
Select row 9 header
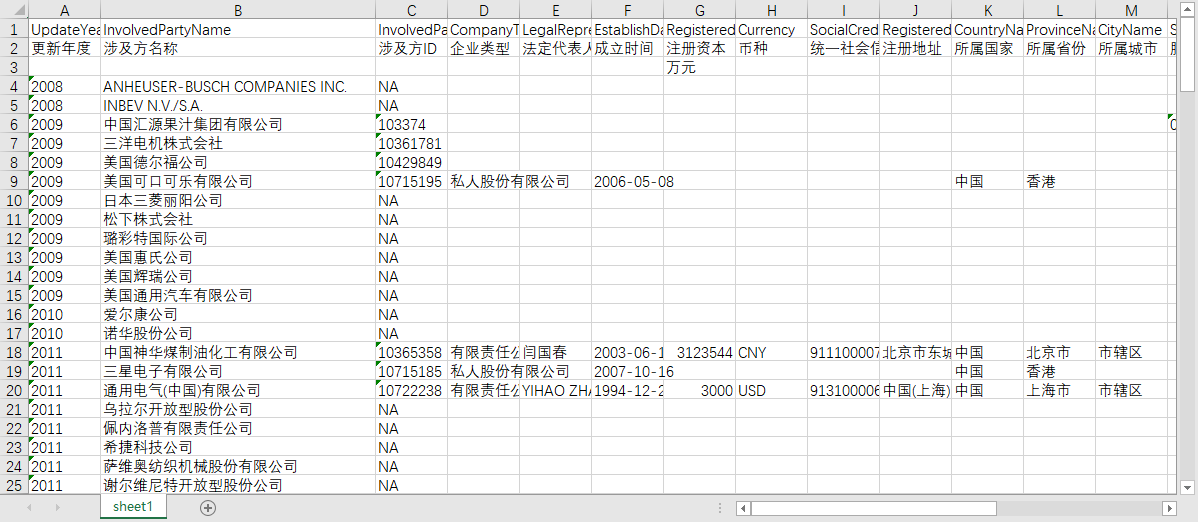pos(14,181)
